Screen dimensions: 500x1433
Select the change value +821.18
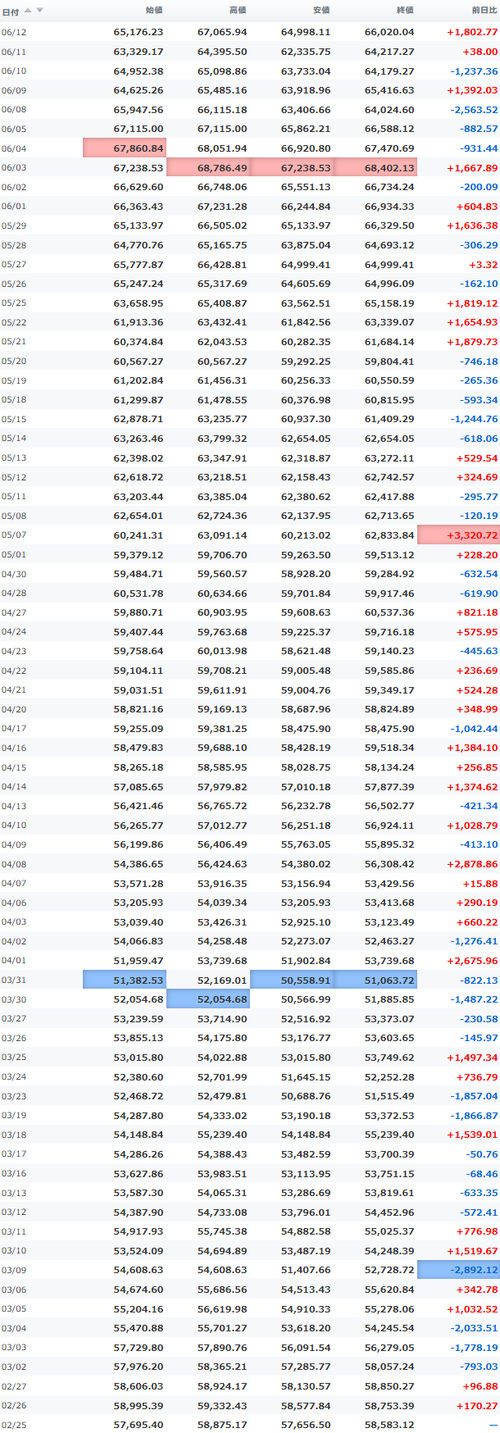[x=477, y=613]
